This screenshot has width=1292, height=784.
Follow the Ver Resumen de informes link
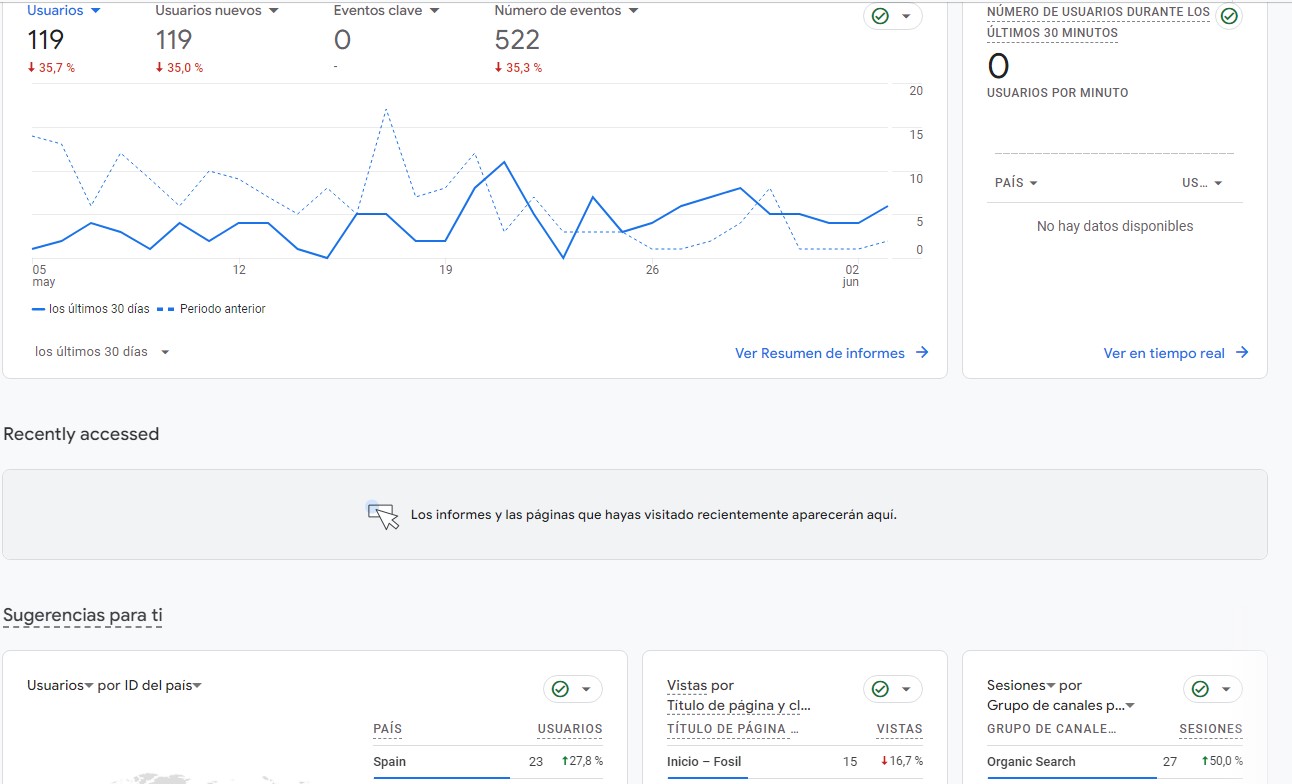pos(820,353)
